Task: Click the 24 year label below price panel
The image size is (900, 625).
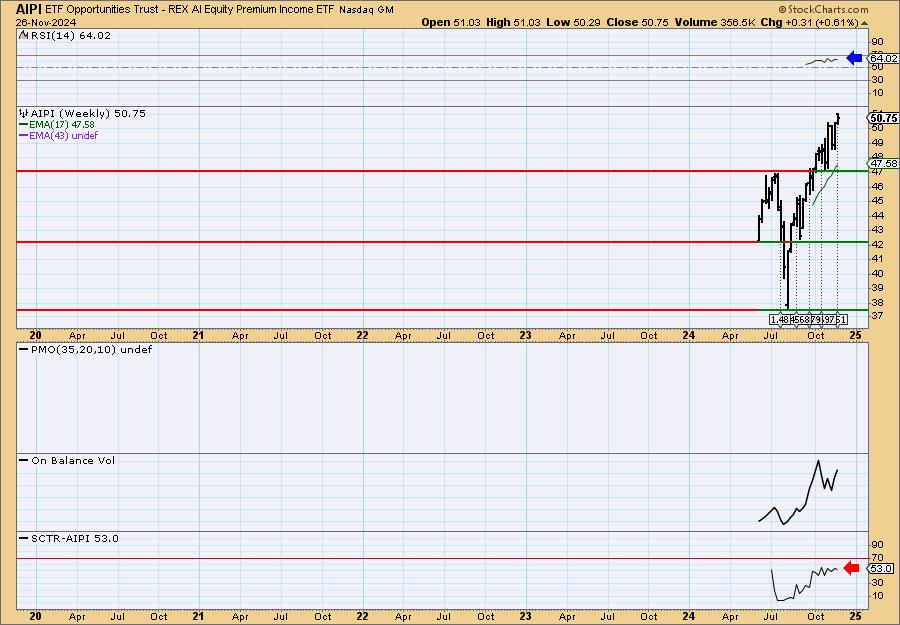Action: click(689, 335)
